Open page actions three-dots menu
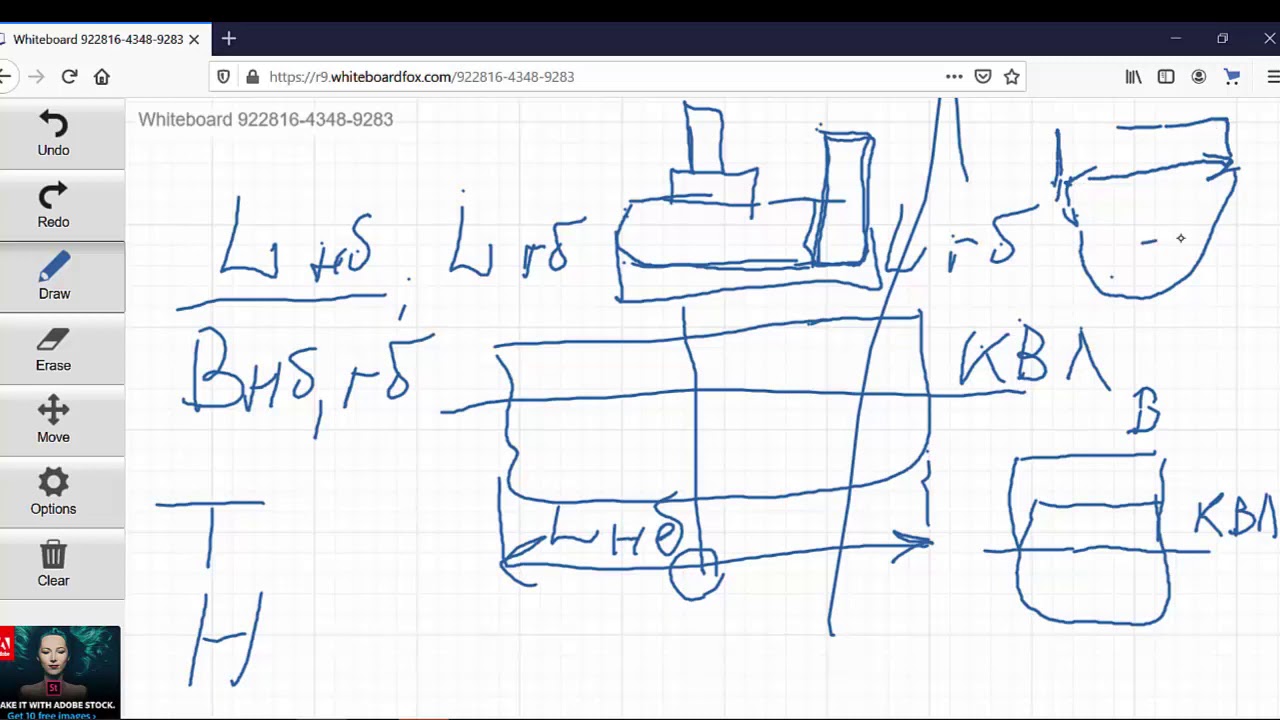The height and width of the screenshot is (720, 1280). (954, 76)
